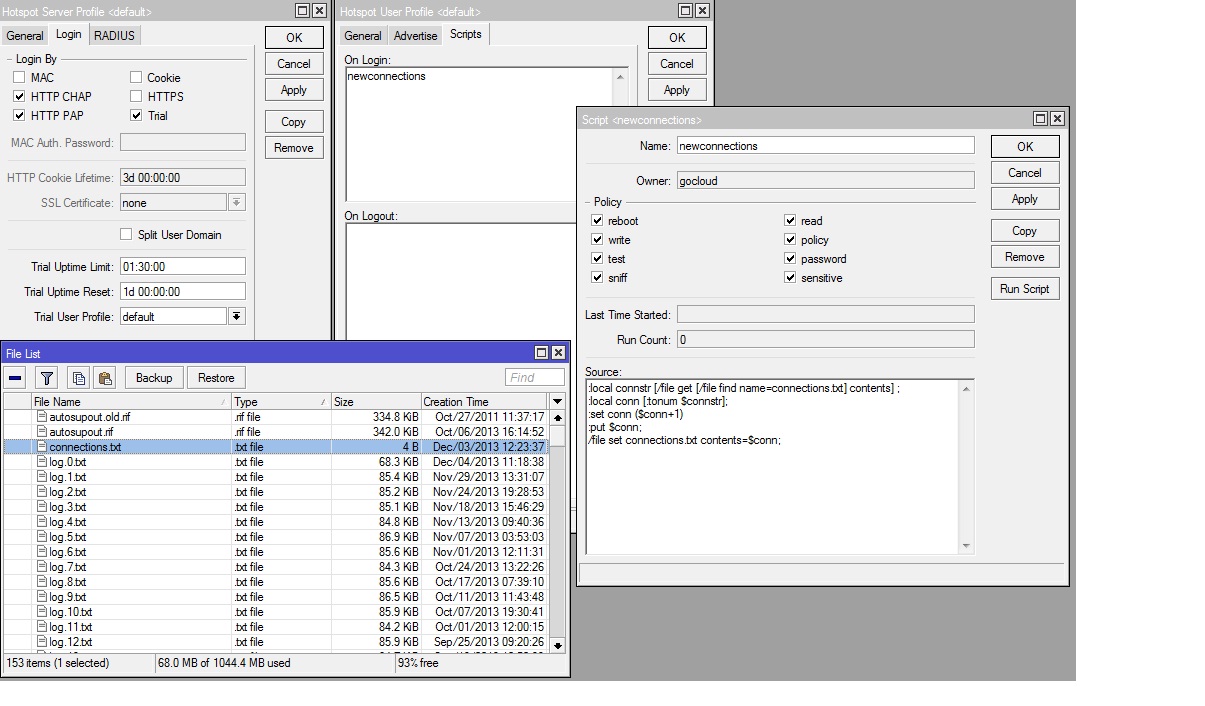Uncheck the Trial login option

coord(137,116)
